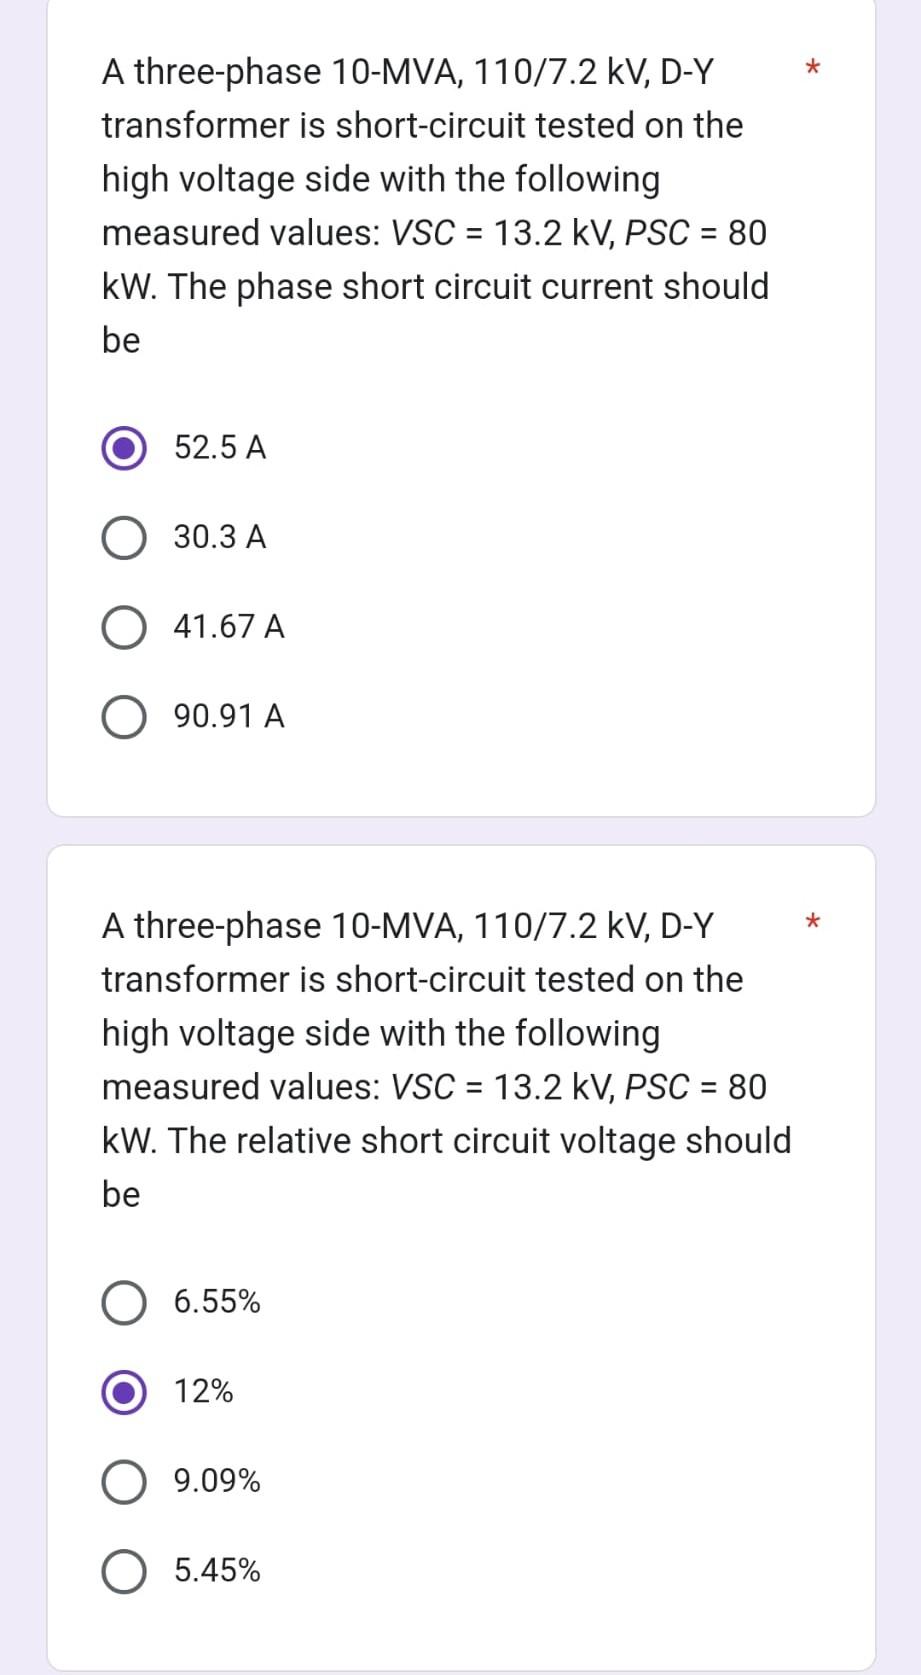Viewport: 921px width, 1675px height.
Task: Select the relative short circuit voltage question card
Action: [x=460, y=1250]
